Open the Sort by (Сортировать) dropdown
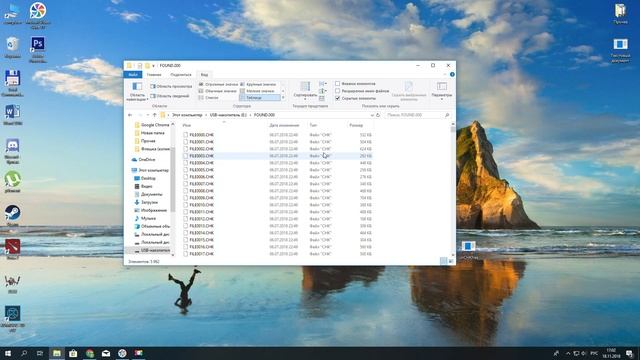 point(305,91)
